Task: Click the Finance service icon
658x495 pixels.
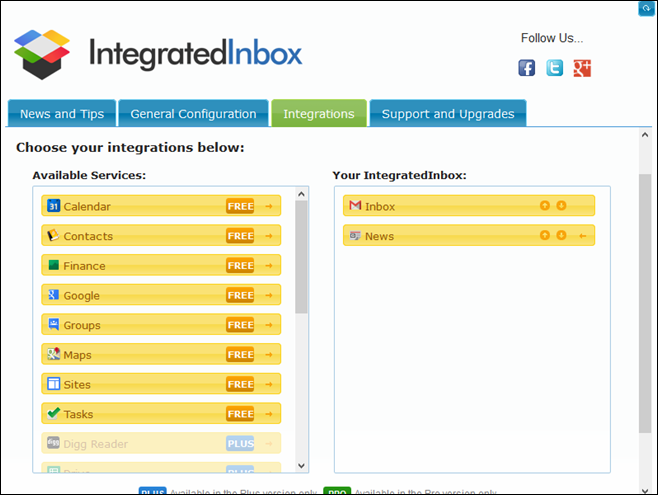Action: point(53,265)
